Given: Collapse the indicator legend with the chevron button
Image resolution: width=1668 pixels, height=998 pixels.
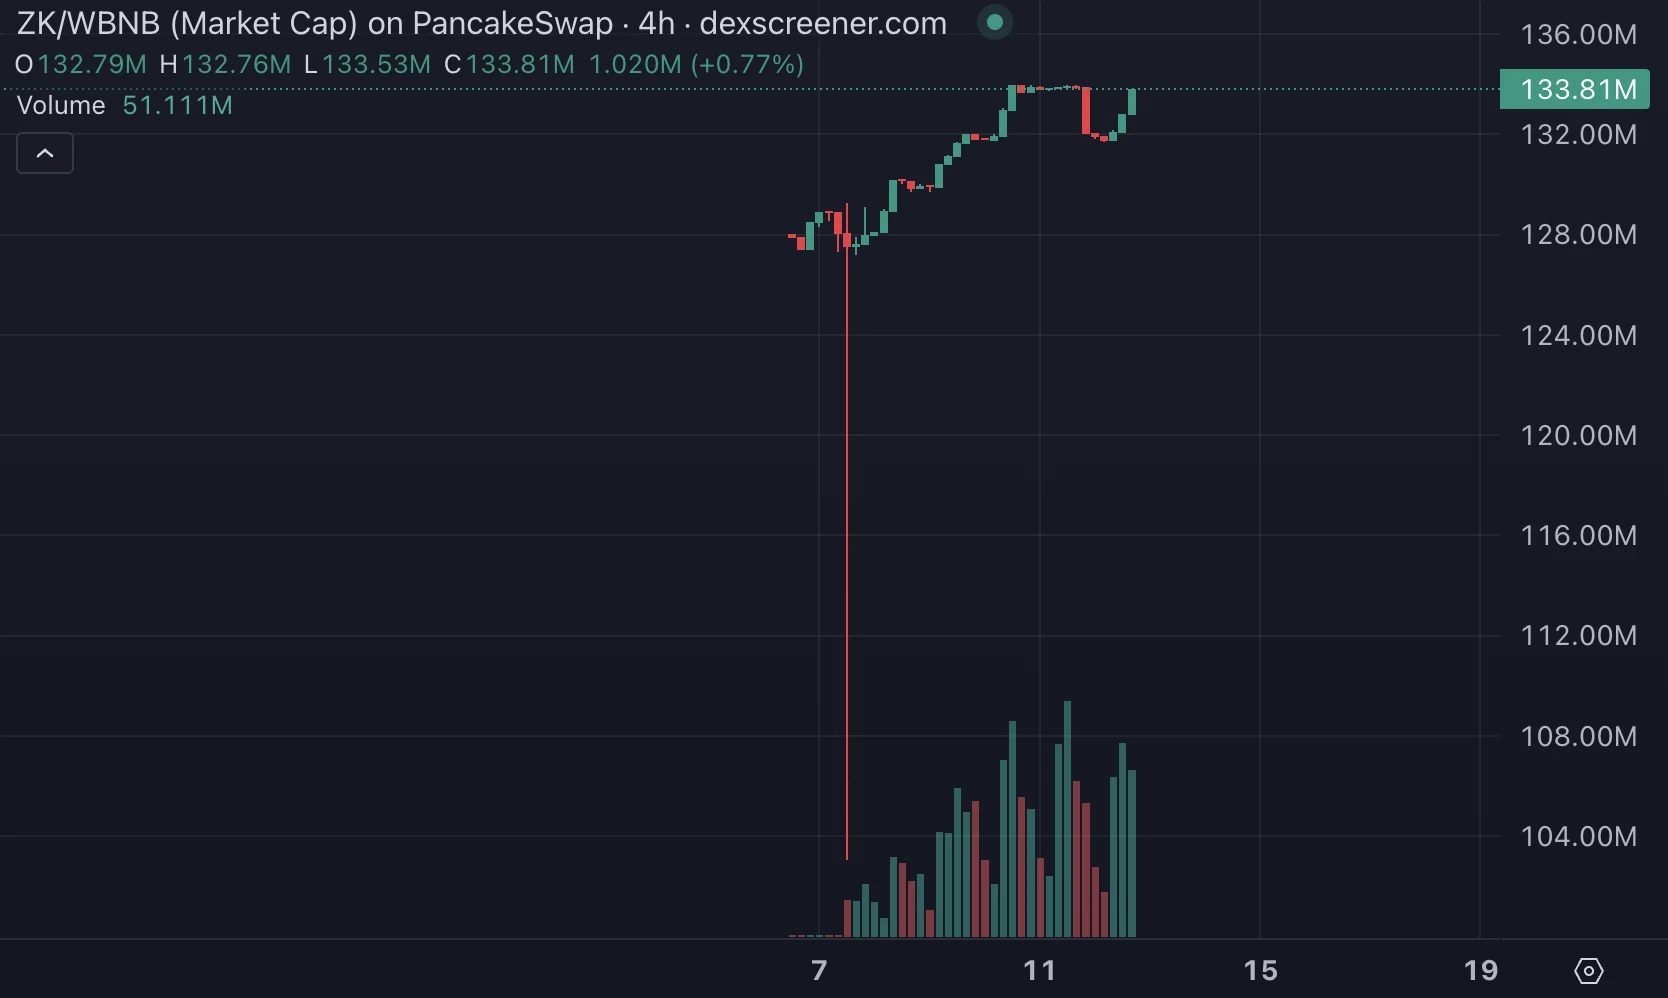Looking at the screenshot, I should pos(45,153).
